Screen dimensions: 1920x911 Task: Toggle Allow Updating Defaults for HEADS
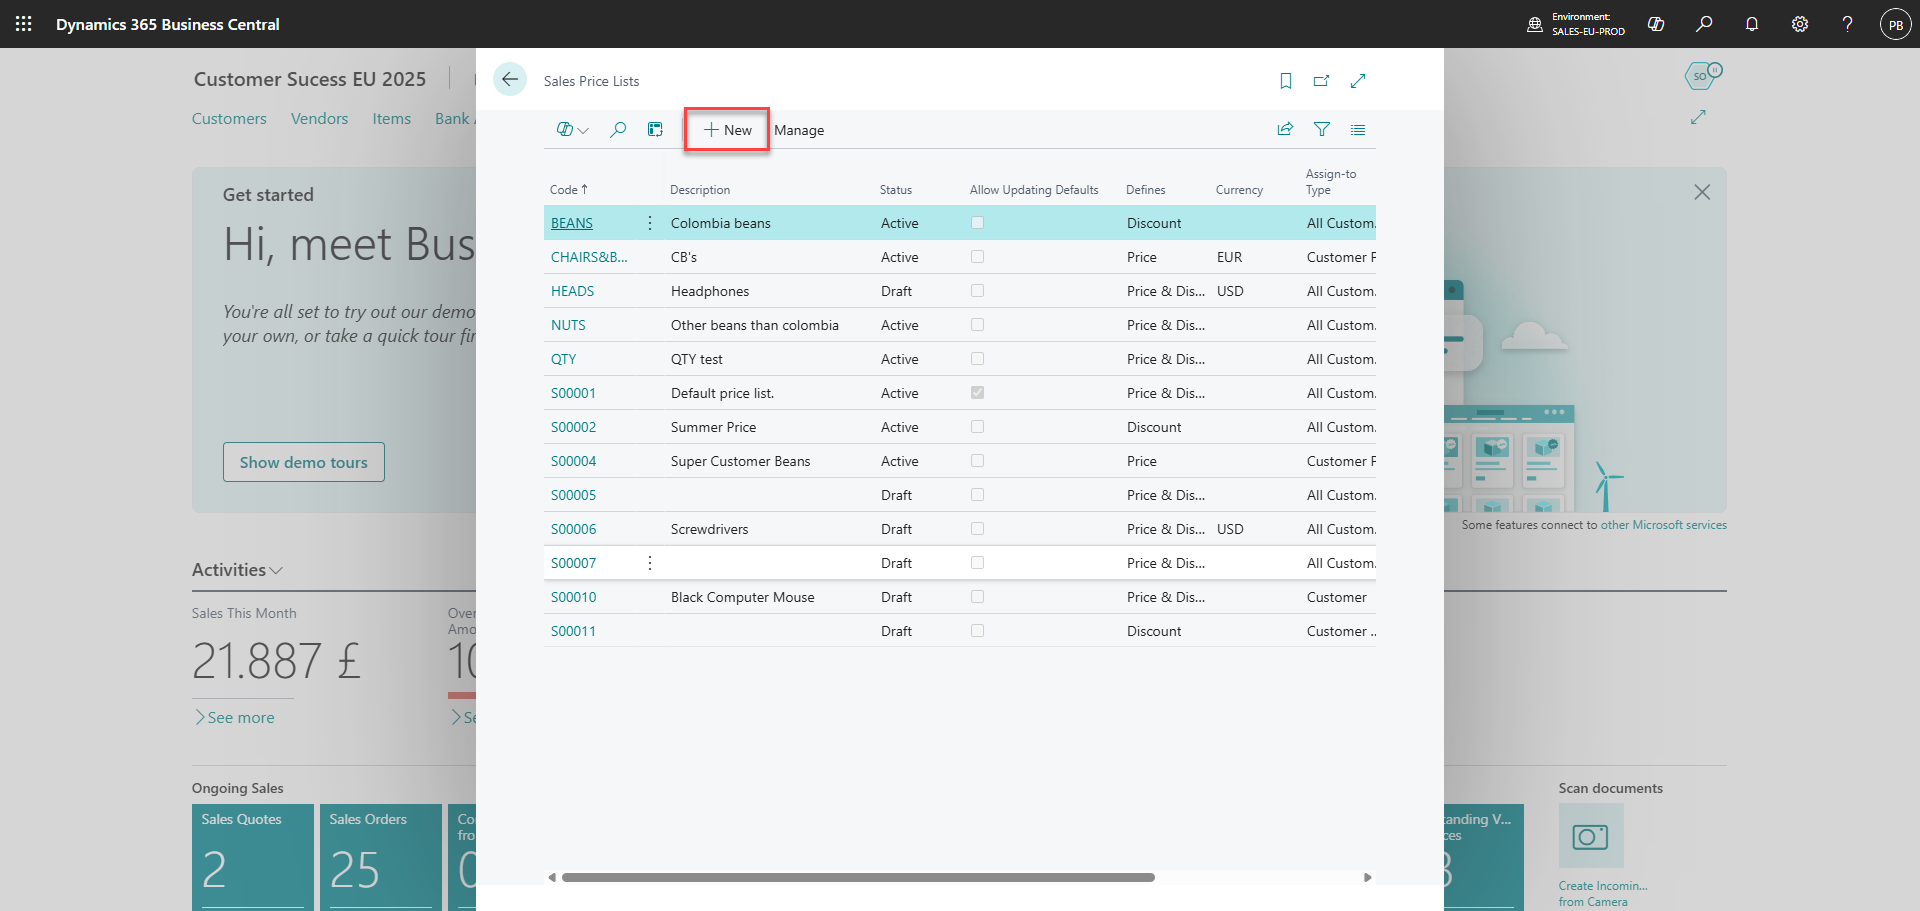(x=977, y=291)
